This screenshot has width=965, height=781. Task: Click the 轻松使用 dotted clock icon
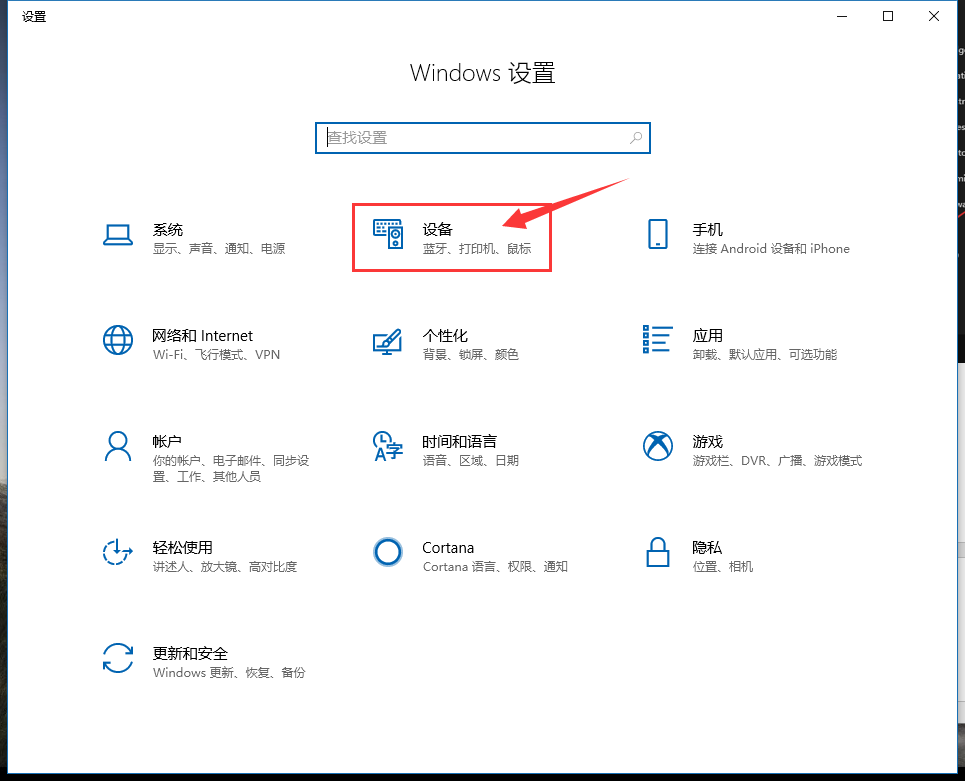[x=118, y=551]
